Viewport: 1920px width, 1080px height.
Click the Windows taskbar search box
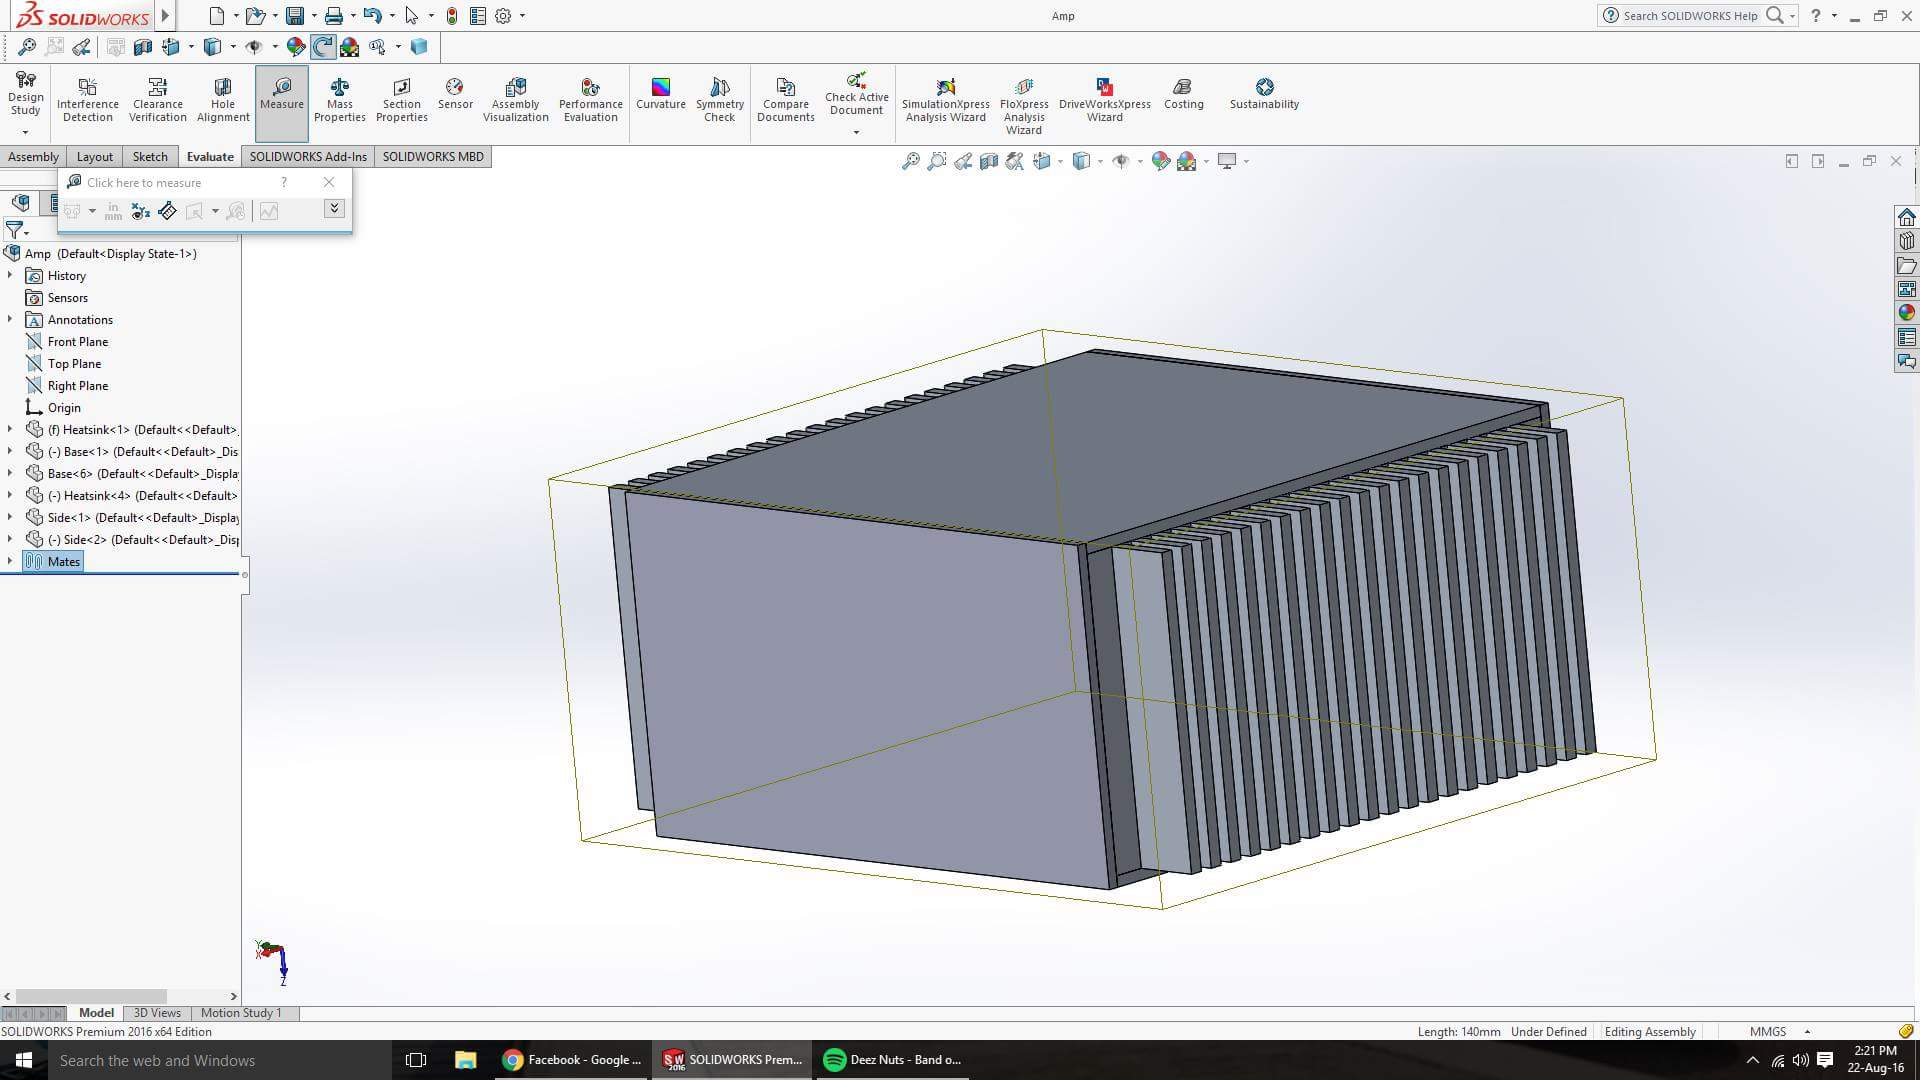click(x=220, y=1060)
